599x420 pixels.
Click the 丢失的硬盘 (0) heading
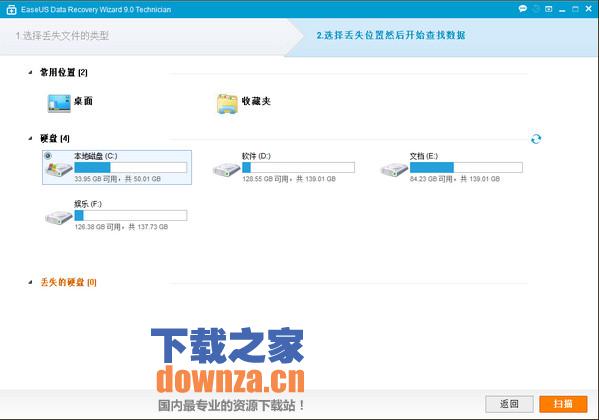(68, 282)
